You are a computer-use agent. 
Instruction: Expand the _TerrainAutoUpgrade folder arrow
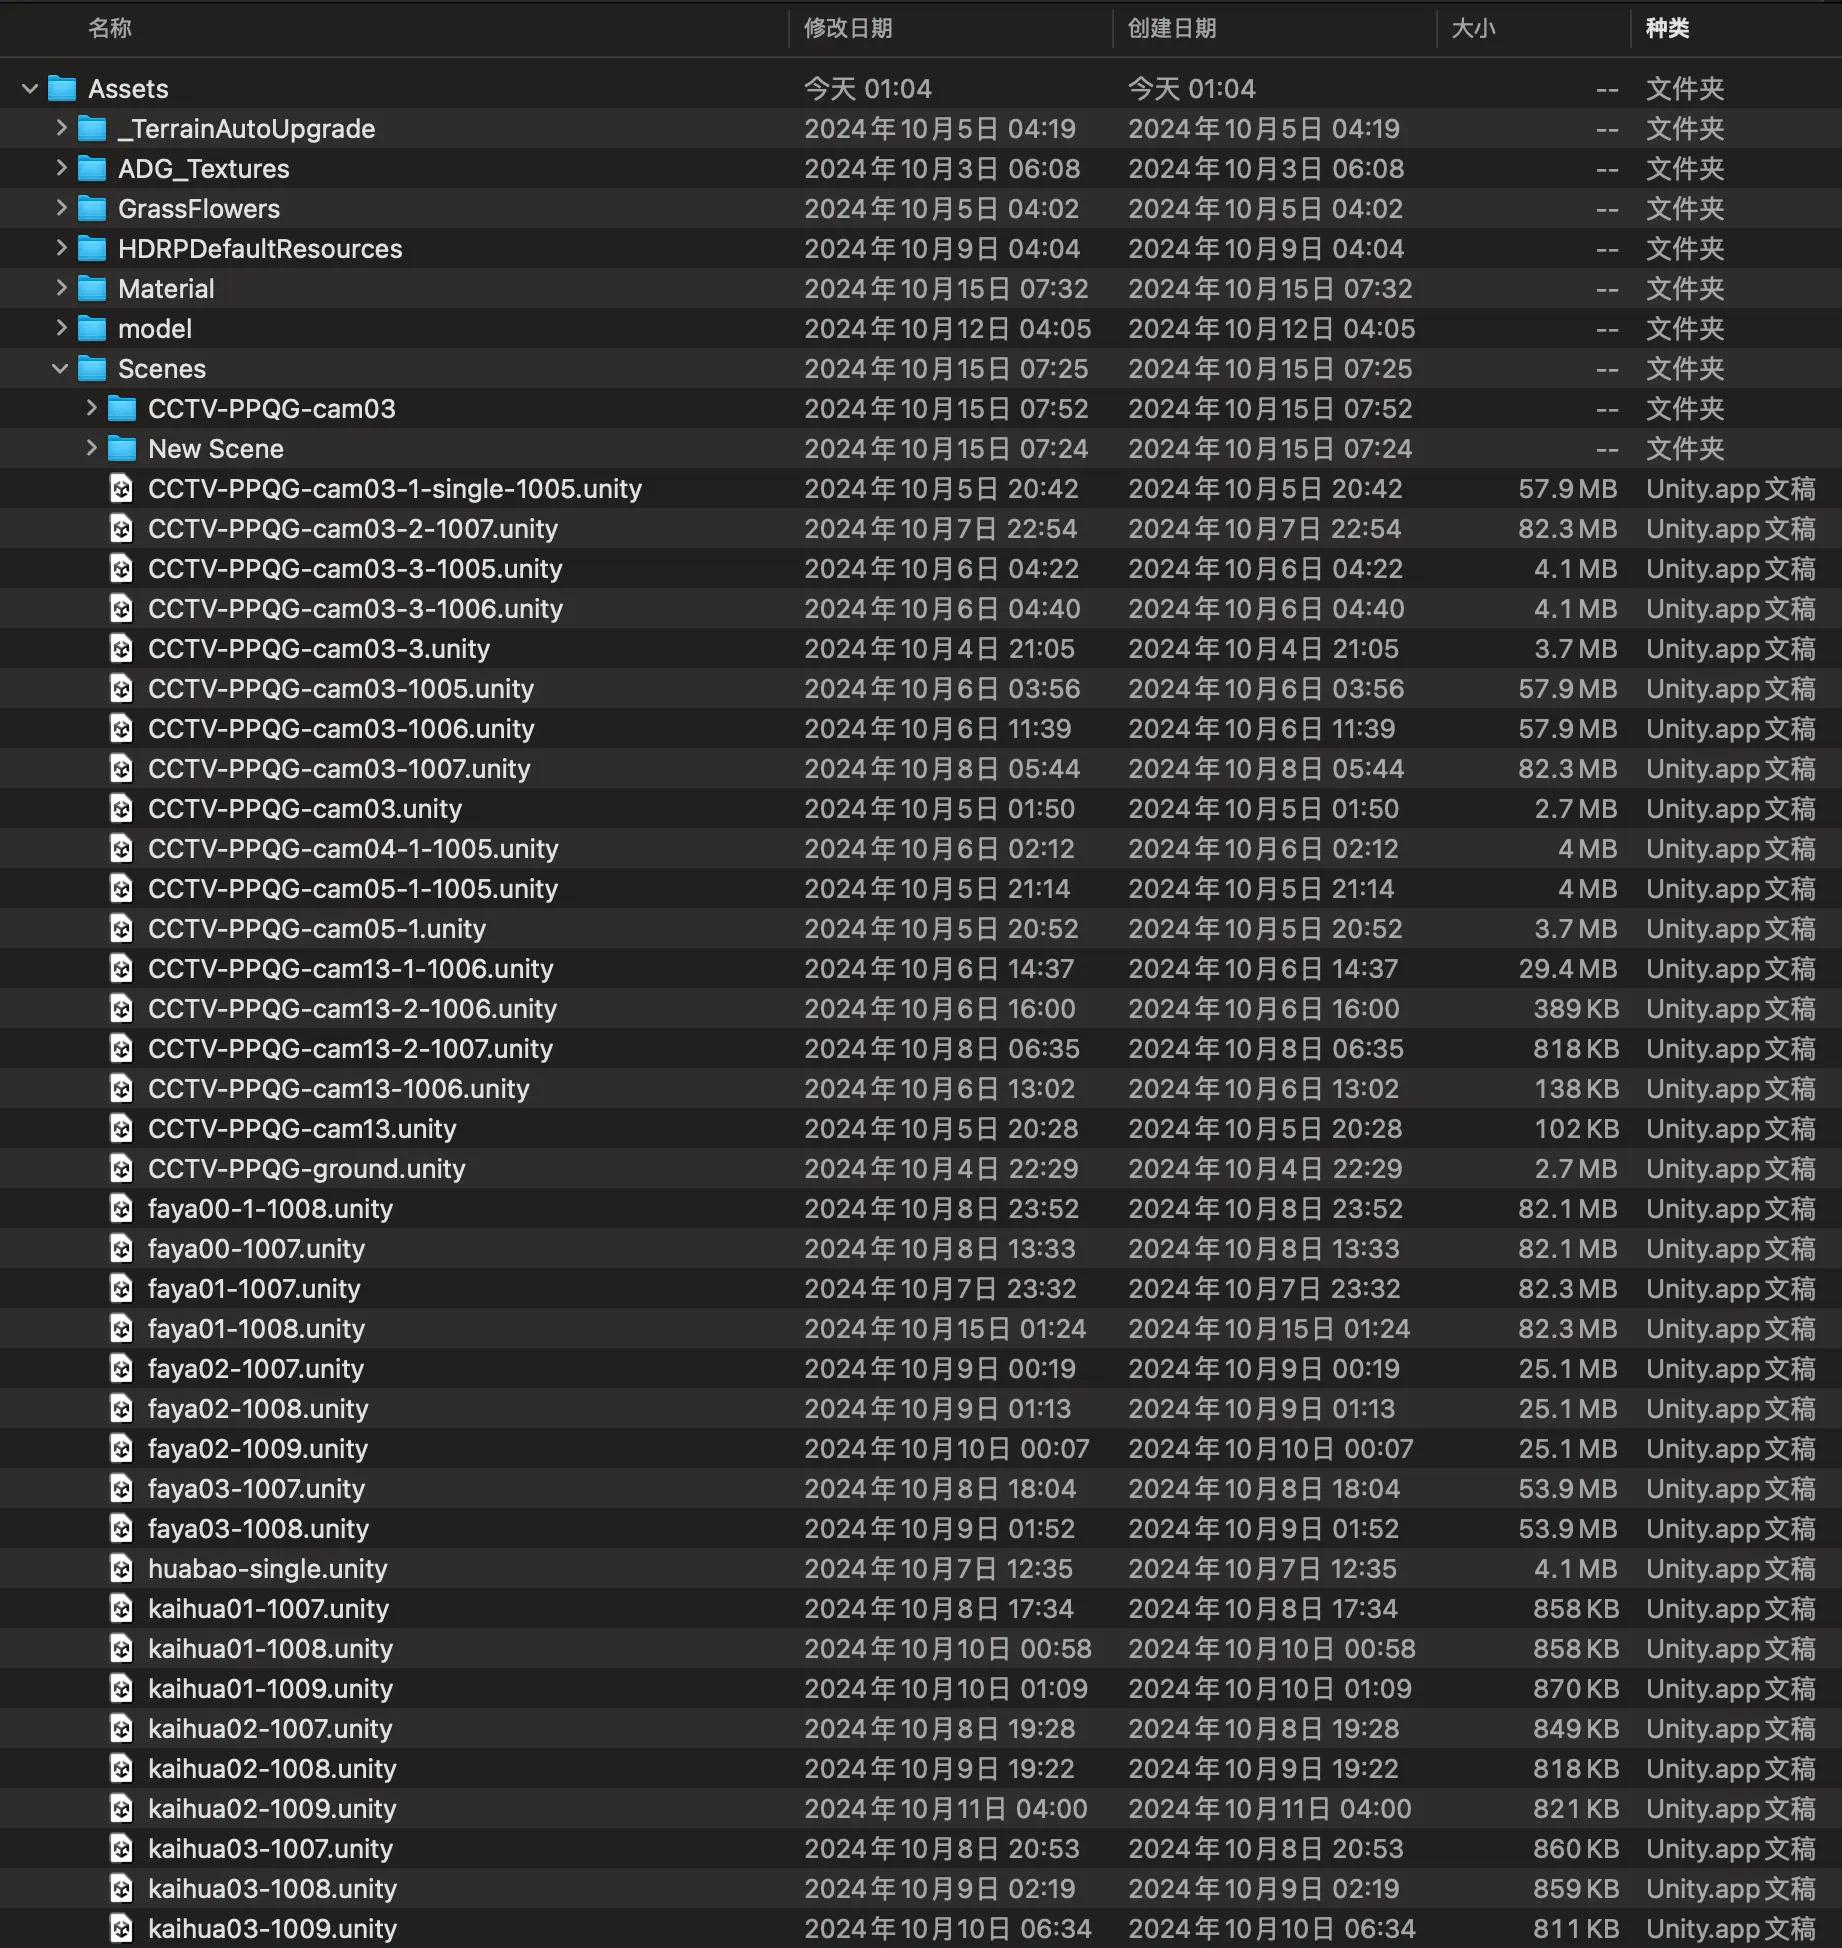pos(61,128)
